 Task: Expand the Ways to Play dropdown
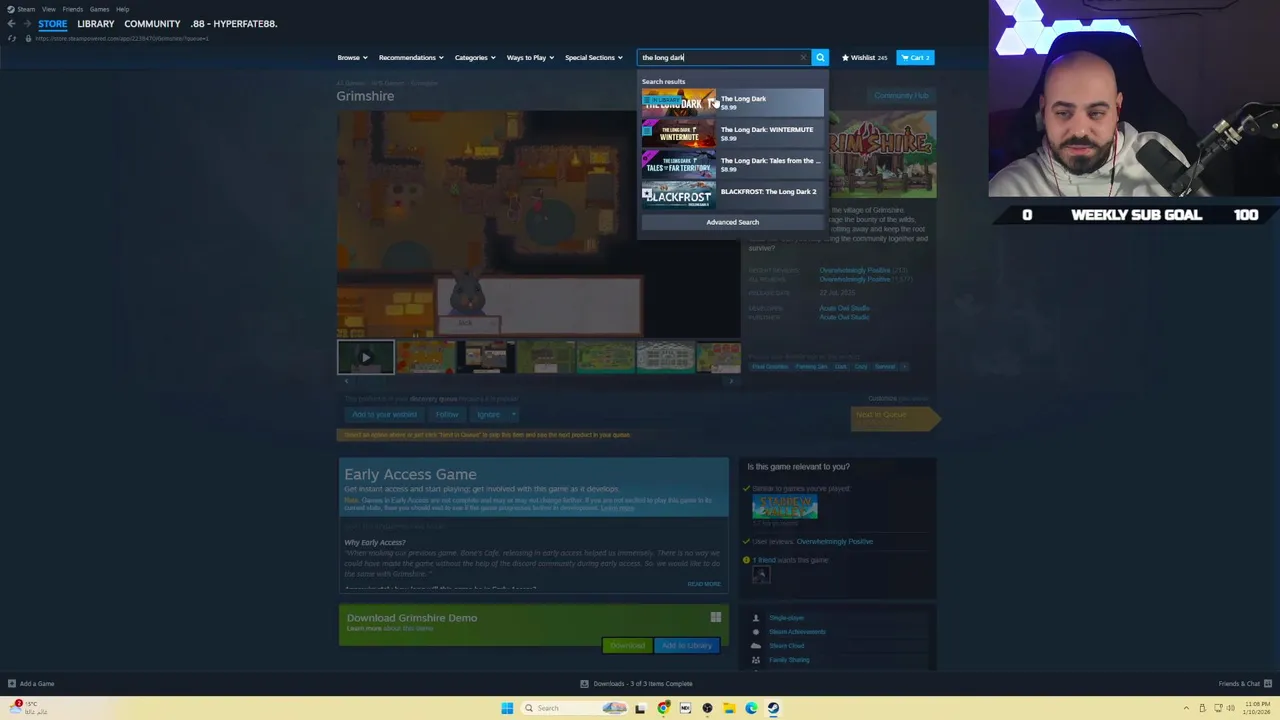[x=530, y=57]
